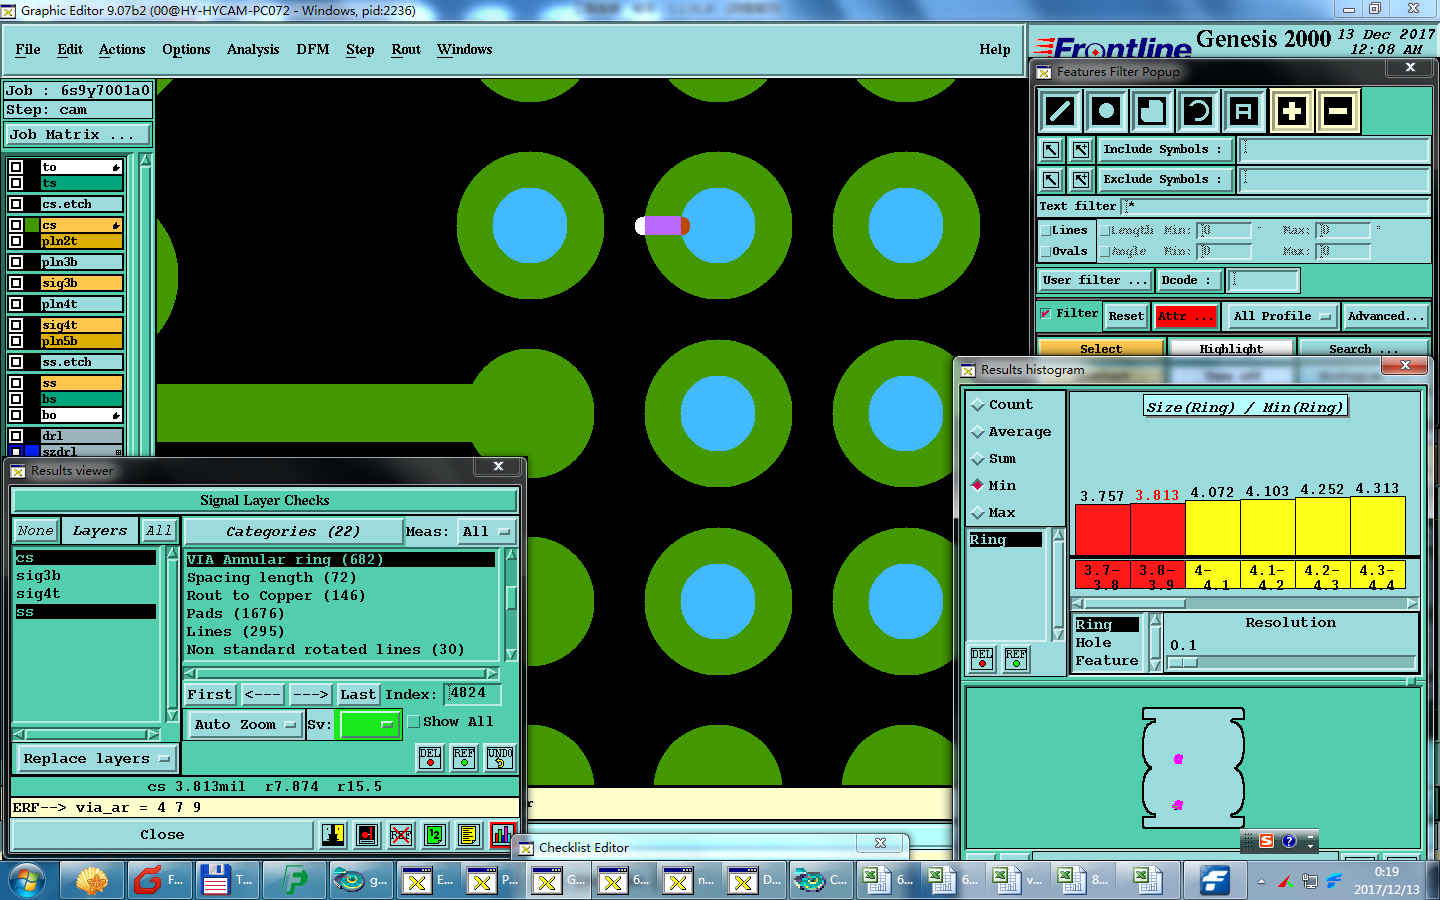
Task: Select the Sum radio option
Action: point(978,459)
